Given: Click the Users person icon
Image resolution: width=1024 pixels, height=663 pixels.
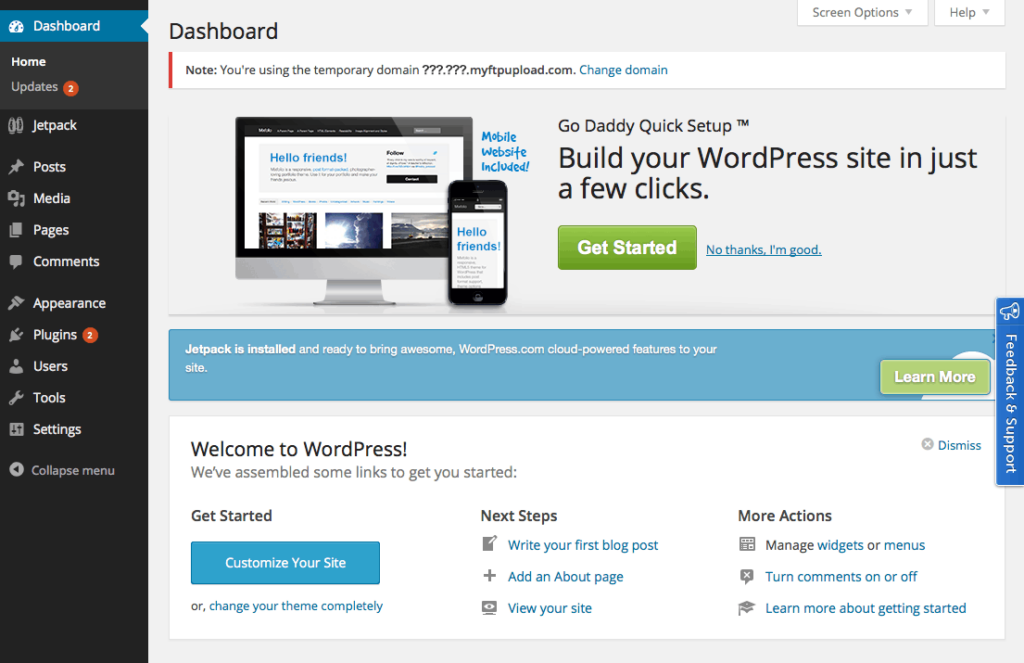Looking at the screenshot, I should tap(16, 366).
